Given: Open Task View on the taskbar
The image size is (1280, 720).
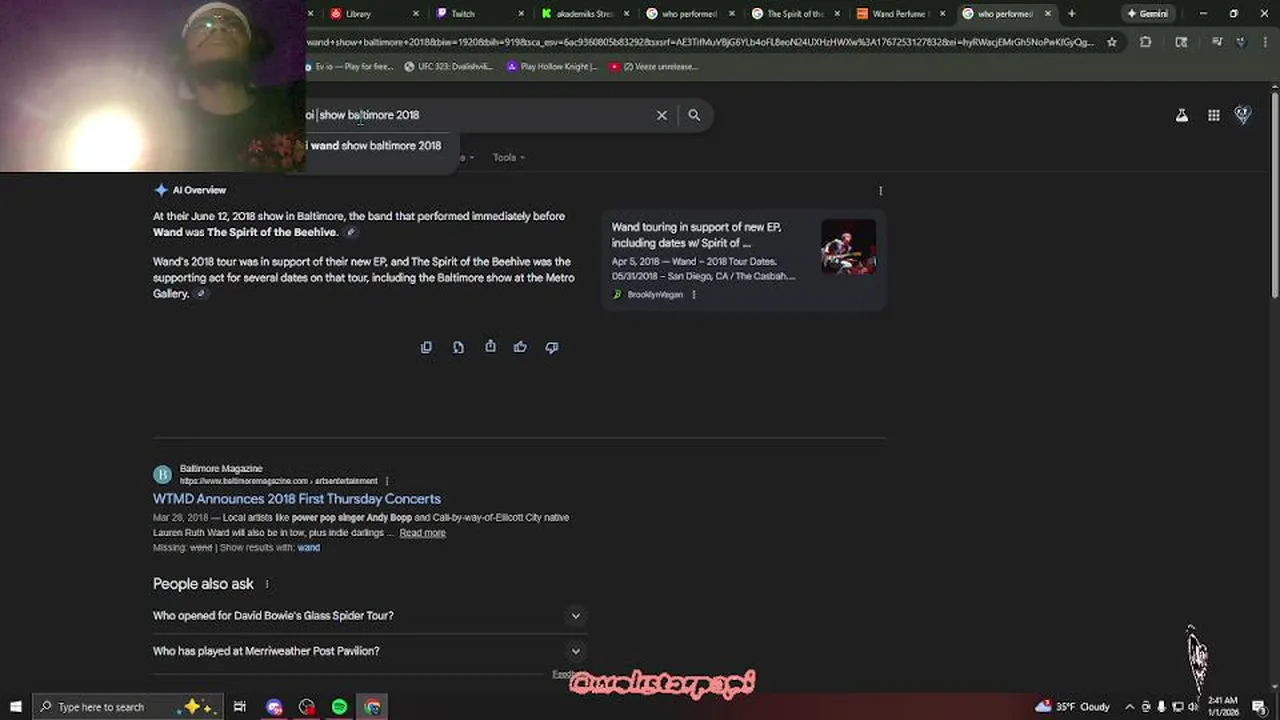Looking at the screenshot, I should [x=240, y=707].
